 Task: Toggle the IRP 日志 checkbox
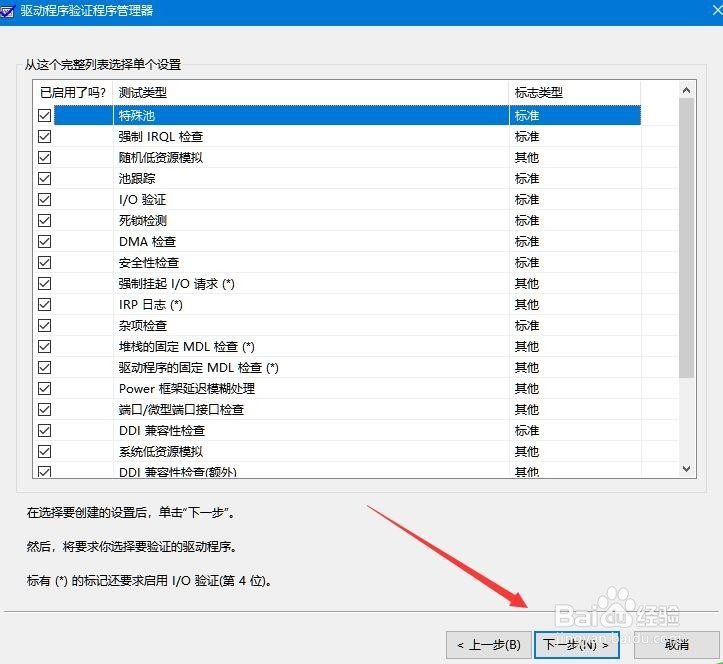coord(44,304)
